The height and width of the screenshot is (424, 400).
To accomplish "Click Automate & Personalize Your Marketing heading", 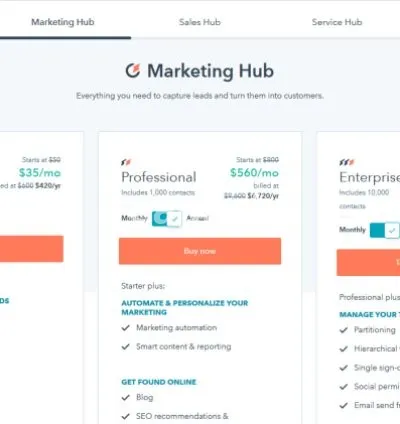I will click(185, 308).
